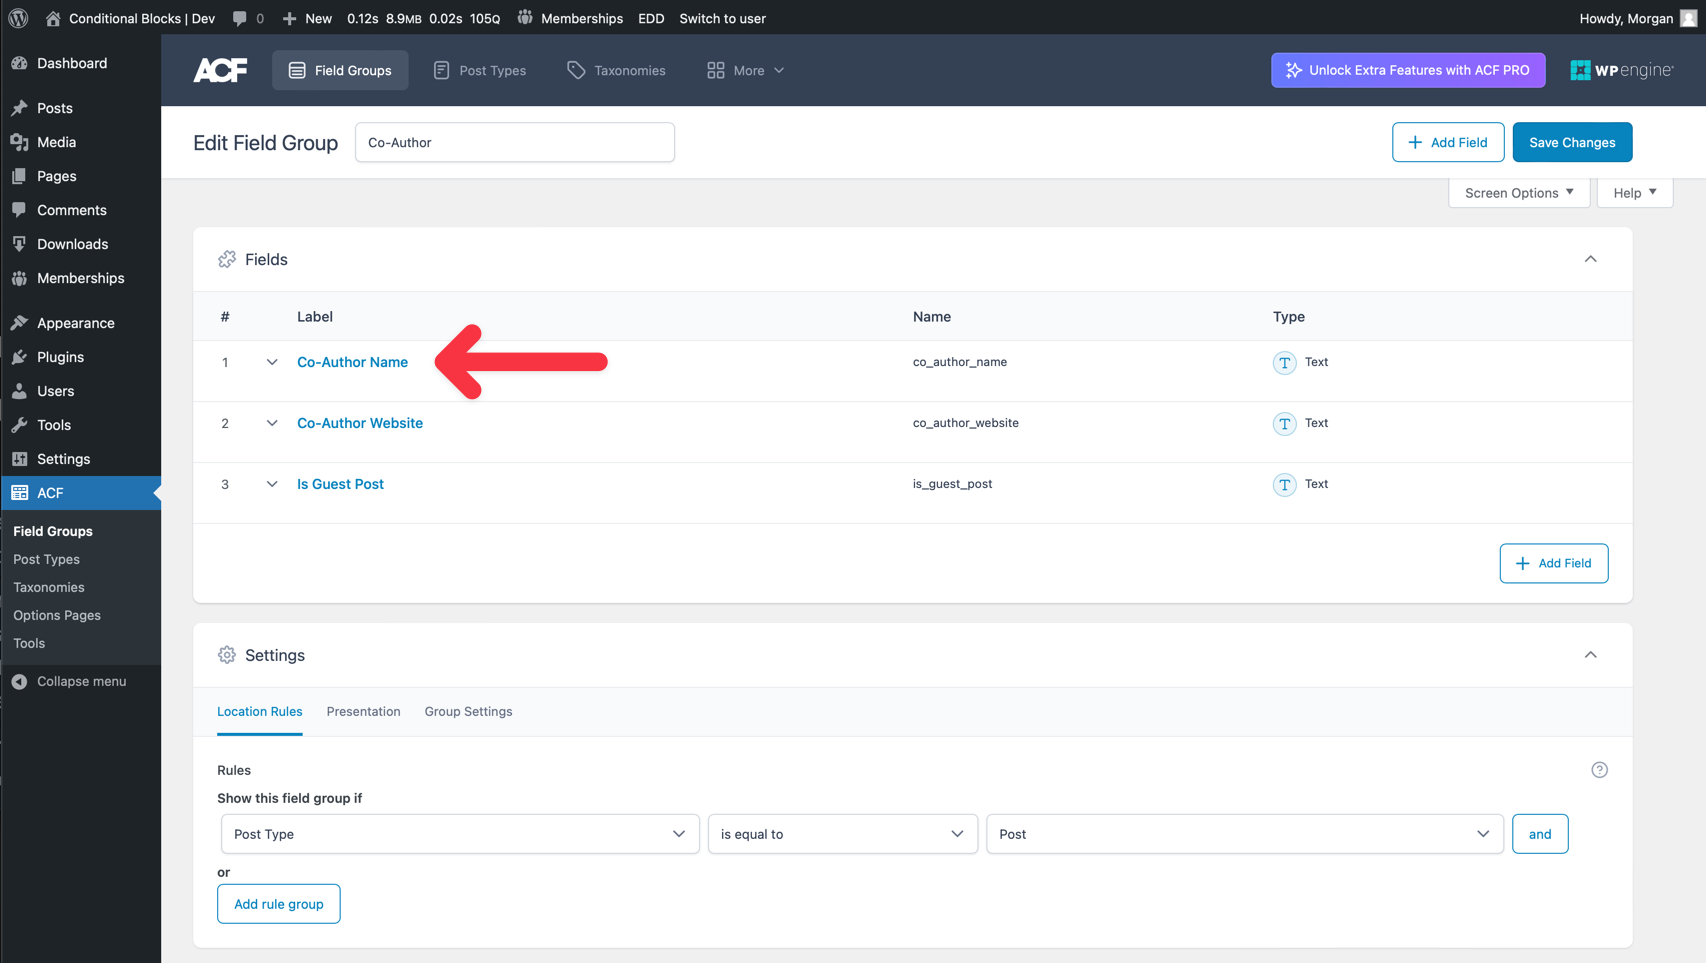Collapse the admin sidebar menu
Screen dimensions: 1706x963
[69, 681]
